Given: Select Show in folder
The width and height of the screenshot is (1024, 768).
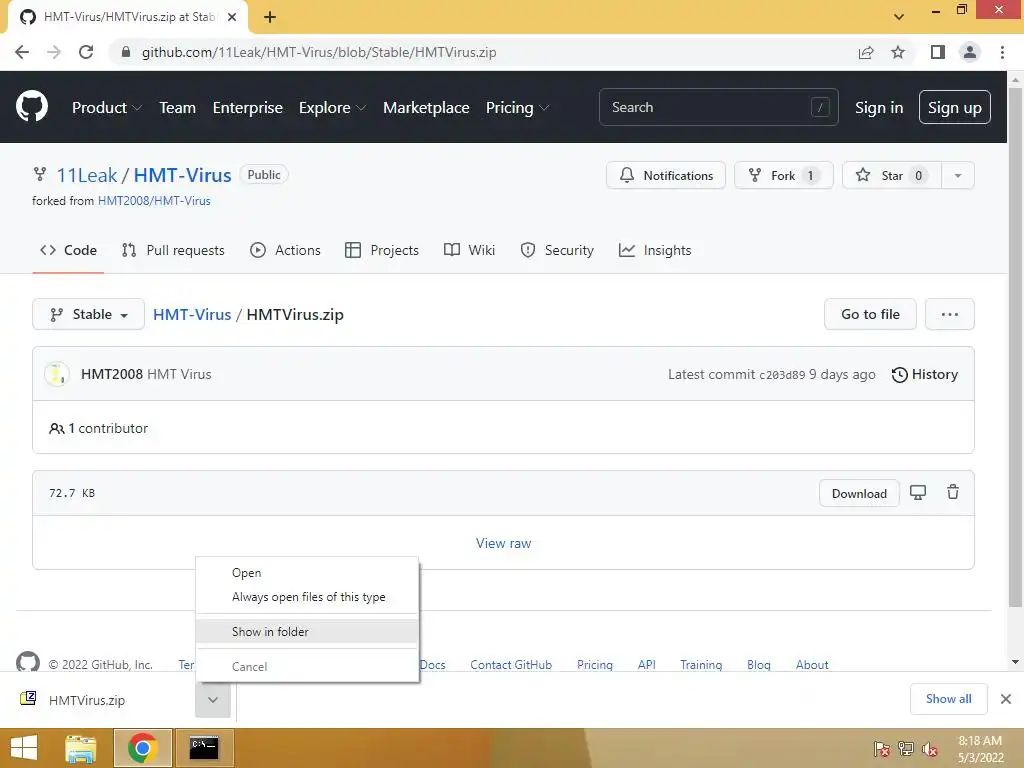Looking at the screenshot, I should (x=307, y=632).
